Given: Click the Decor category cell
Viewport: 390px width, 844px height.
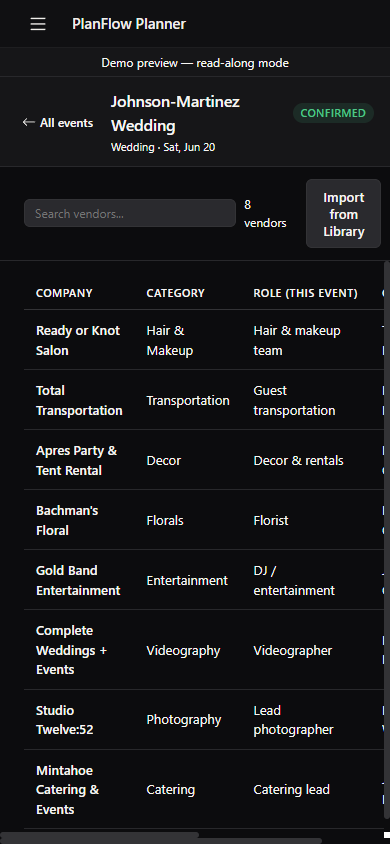Looking at the screenshot, I should pyautogui.click(x=164, y=460).
